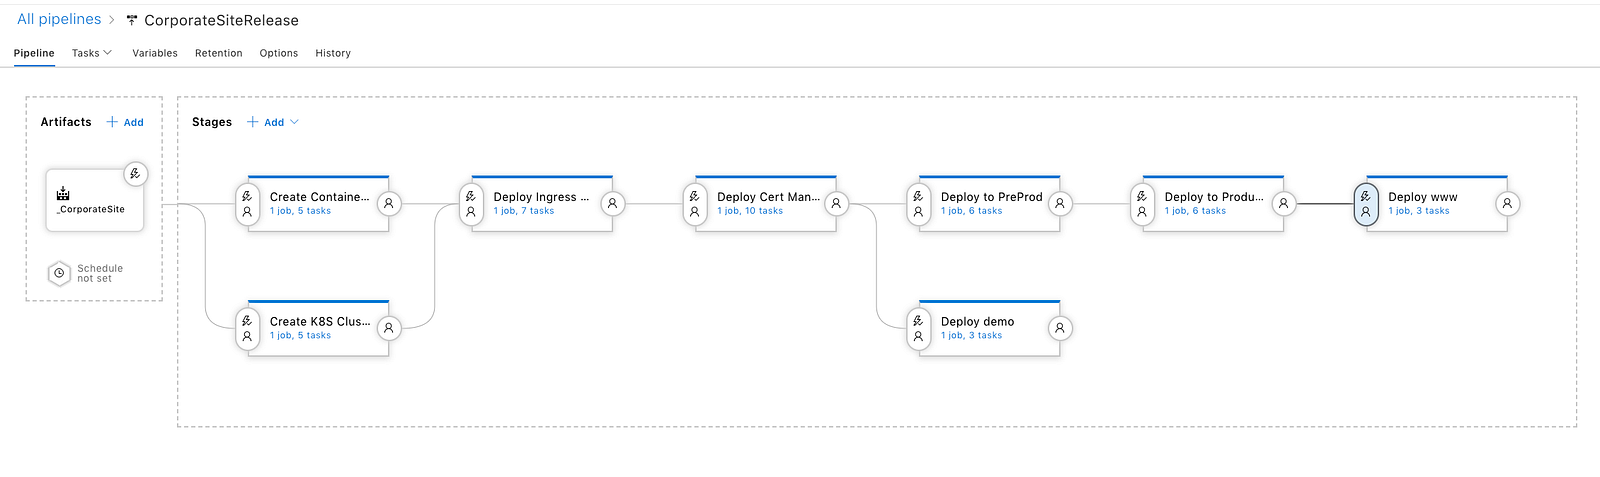
Task: Add a new artifact
Action: (125, 122)
